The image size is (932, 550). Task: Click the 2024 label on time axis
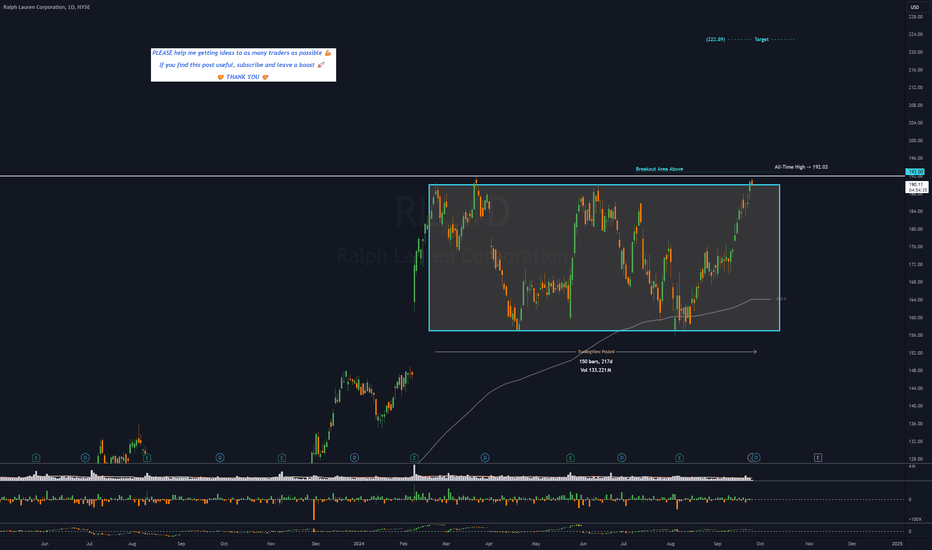click(x=358, y=543)
